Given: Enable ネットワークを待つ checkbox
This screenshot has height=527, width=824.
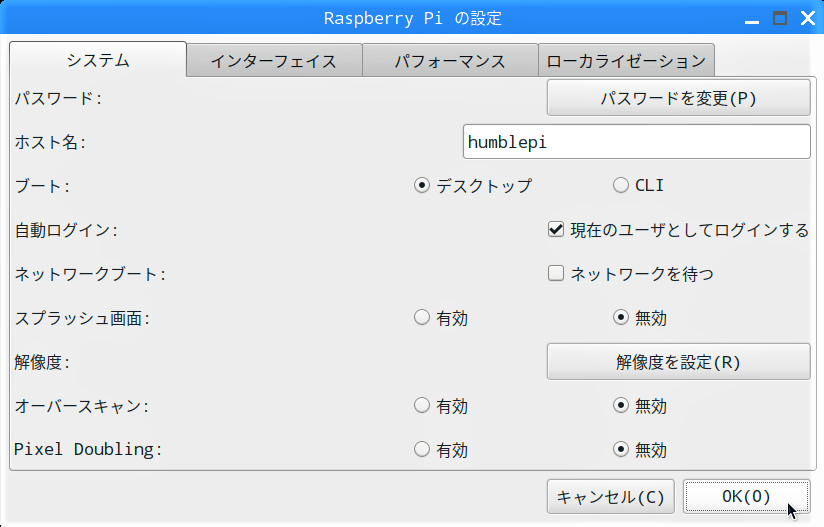Looking at the screenshot, I should tap(630, 274).
